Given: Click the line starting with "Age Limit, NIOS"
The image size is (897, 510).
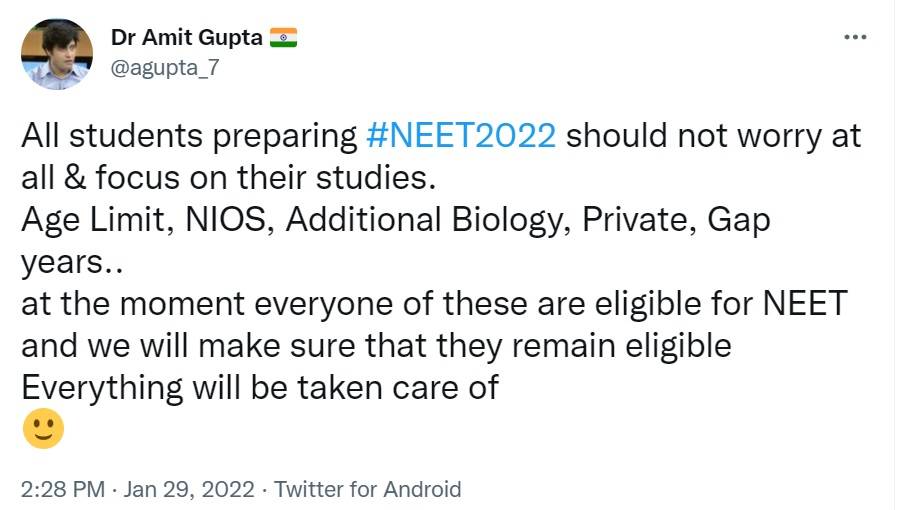Looking at the screenshot, I should point(395,220).
